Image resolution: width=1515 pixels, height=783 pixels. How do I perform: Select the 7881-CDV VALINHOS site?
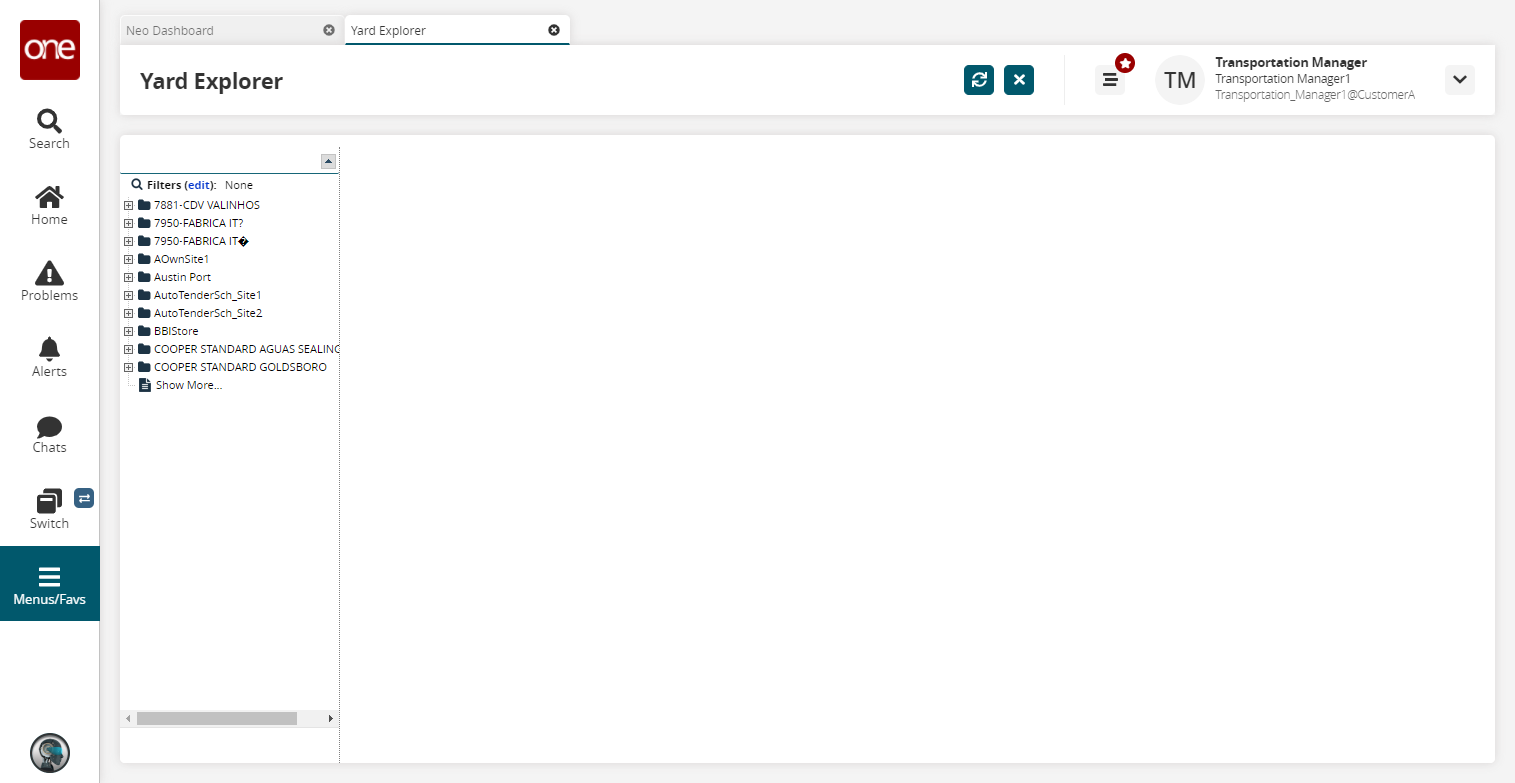click(207, 205)
